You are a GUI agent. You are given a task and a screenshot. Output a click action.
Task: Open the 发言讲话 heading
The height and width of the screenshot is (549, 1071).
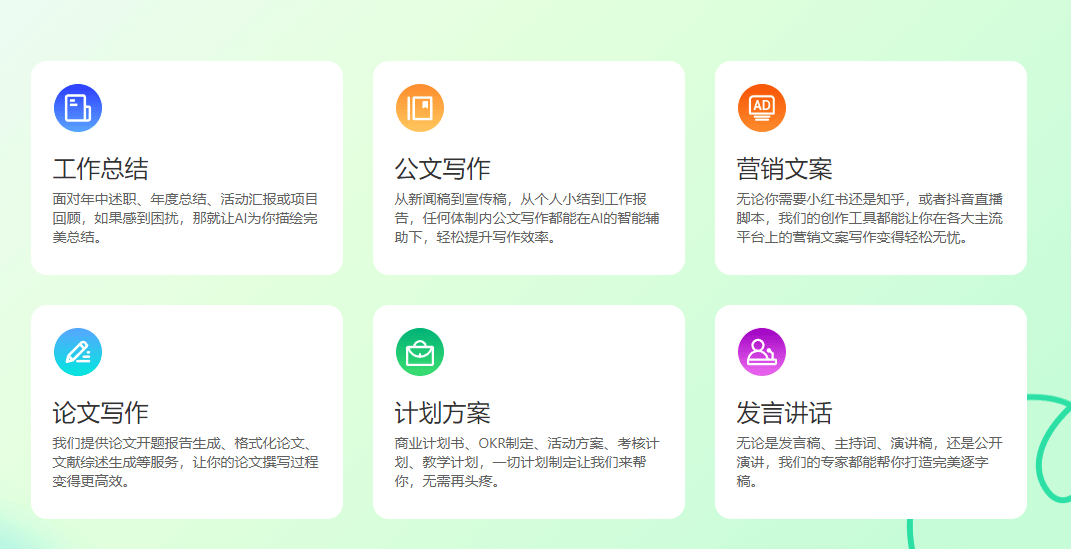[x=784, y=412]
